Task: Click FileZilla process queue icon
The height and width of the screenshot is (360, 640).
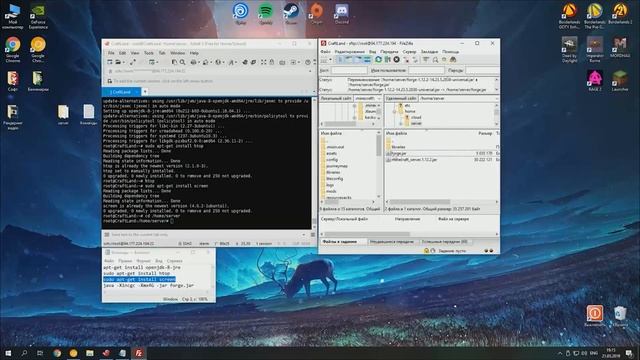Action: [387, 60]
